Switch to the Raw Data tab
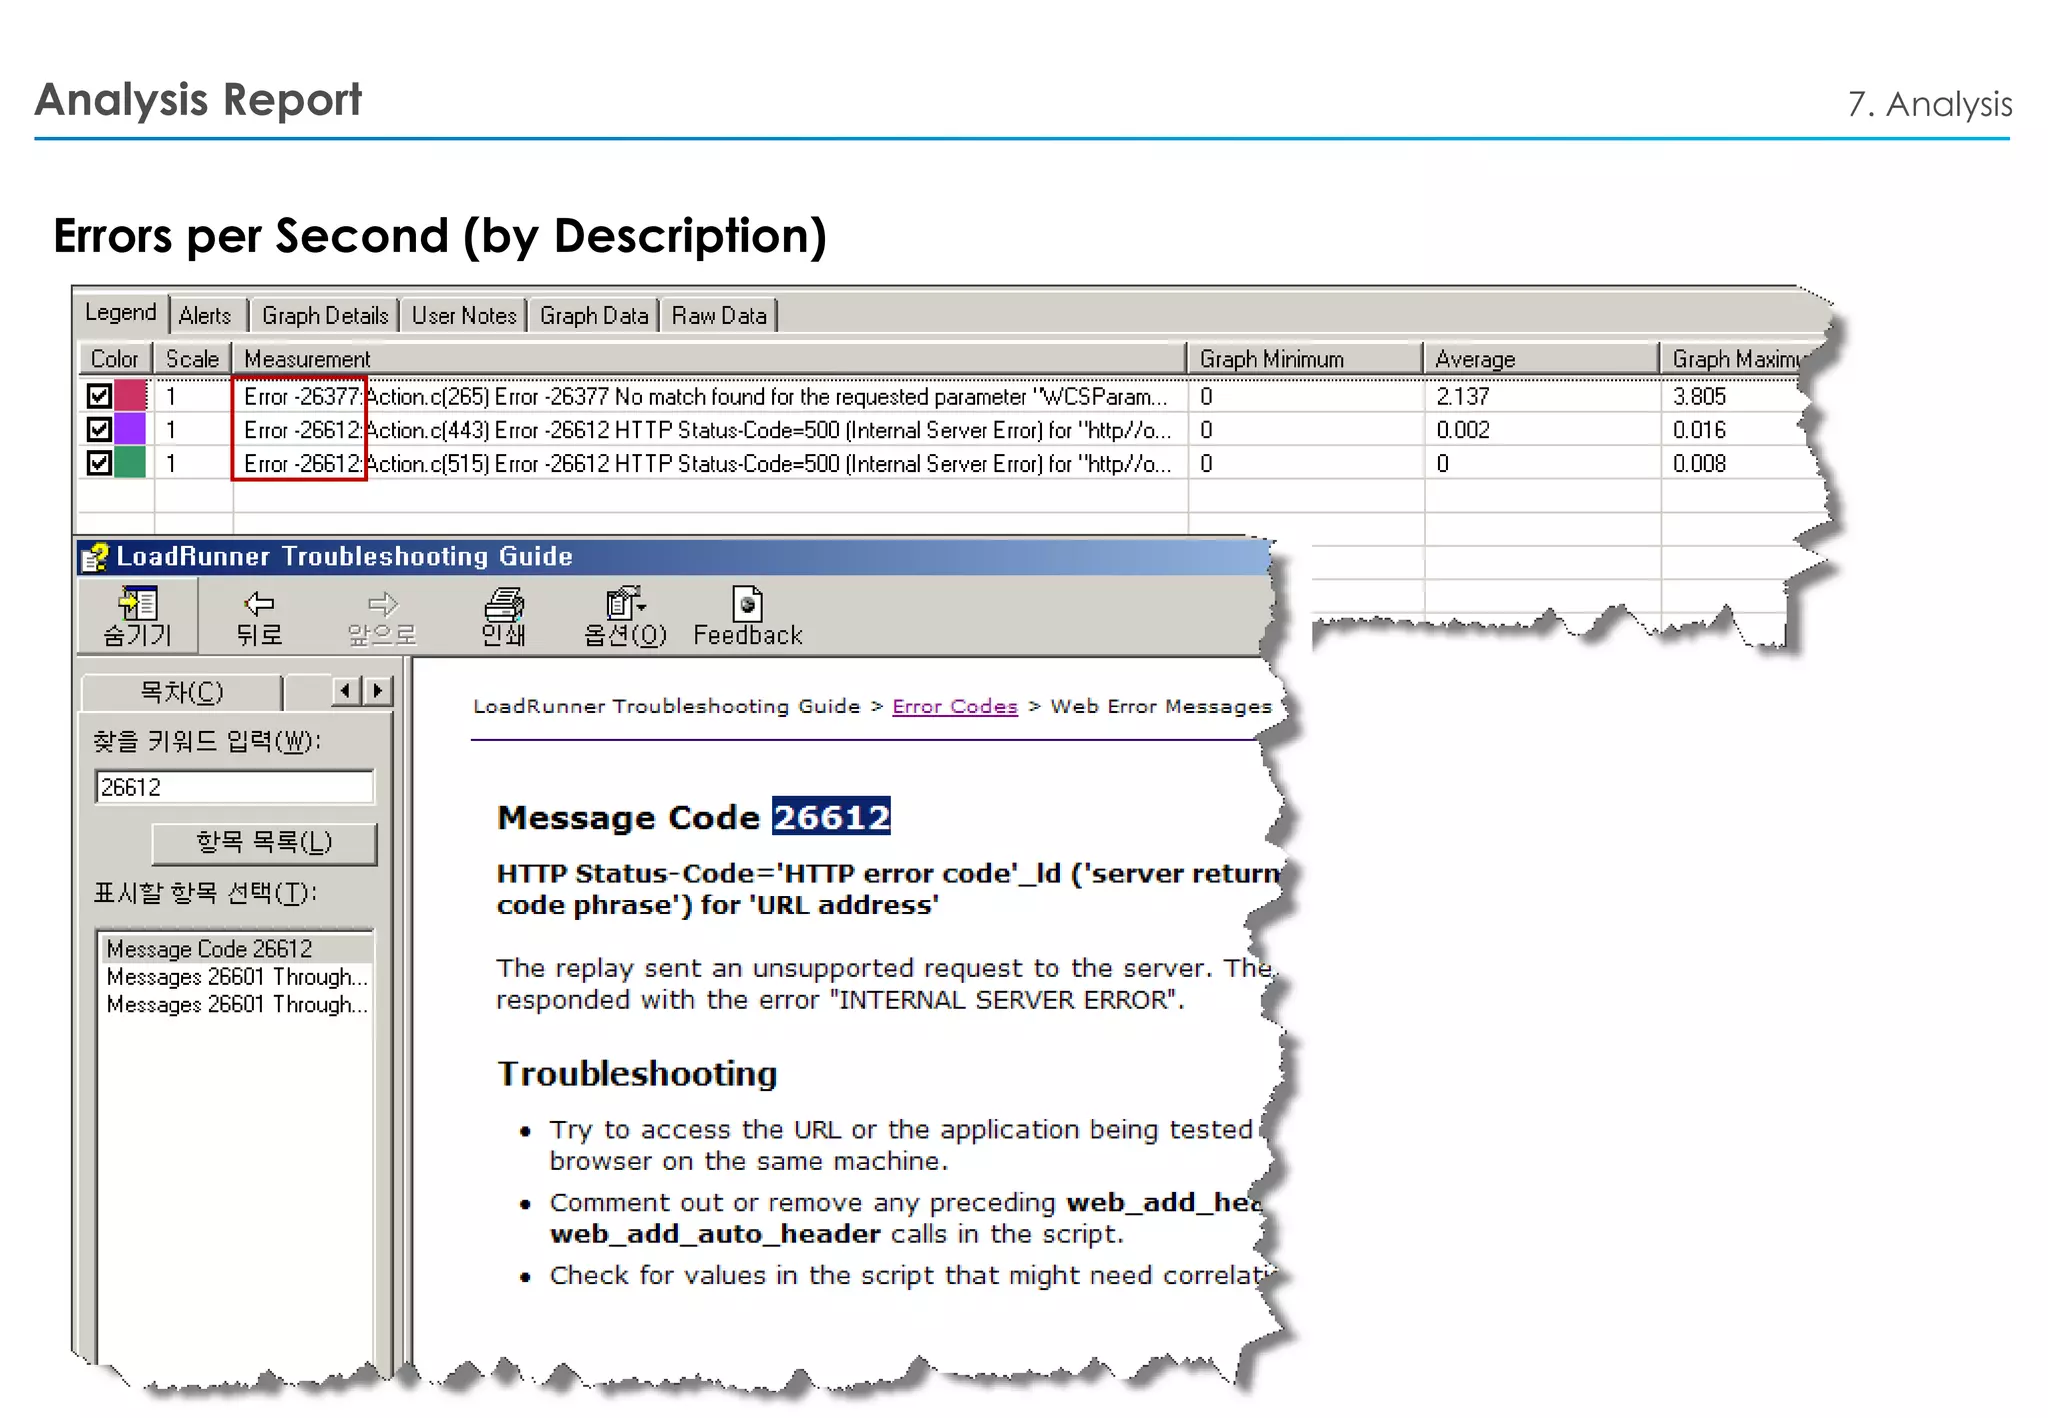The height and width of the screenshot is (1418, 2048). 719,316
